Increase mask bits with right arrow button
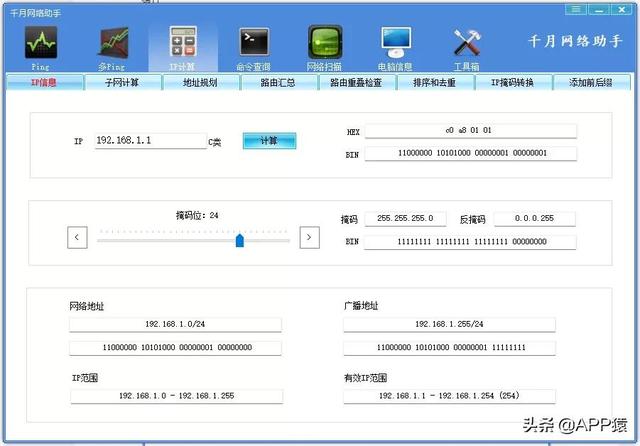 click(310, 237)
